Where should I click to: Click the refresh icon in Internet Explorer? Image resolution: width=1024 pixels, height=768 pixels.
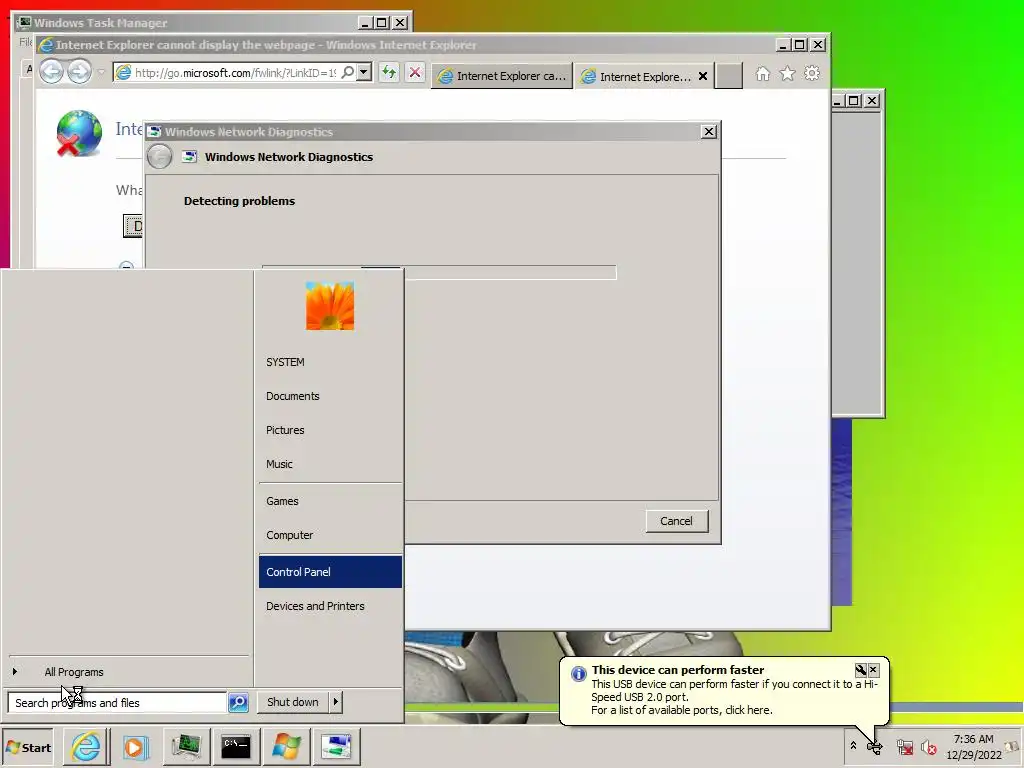coord(389,72)
